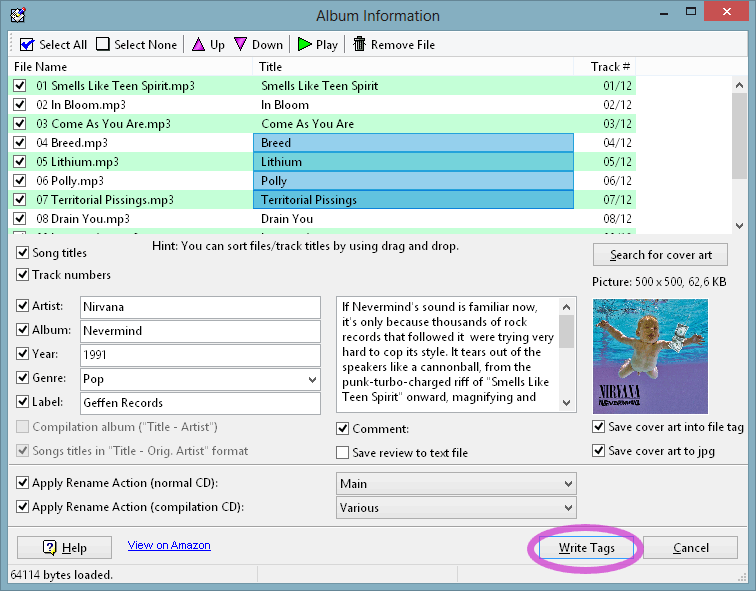
Task: Click the Artist field containing Nirvana
Action: 200,307
